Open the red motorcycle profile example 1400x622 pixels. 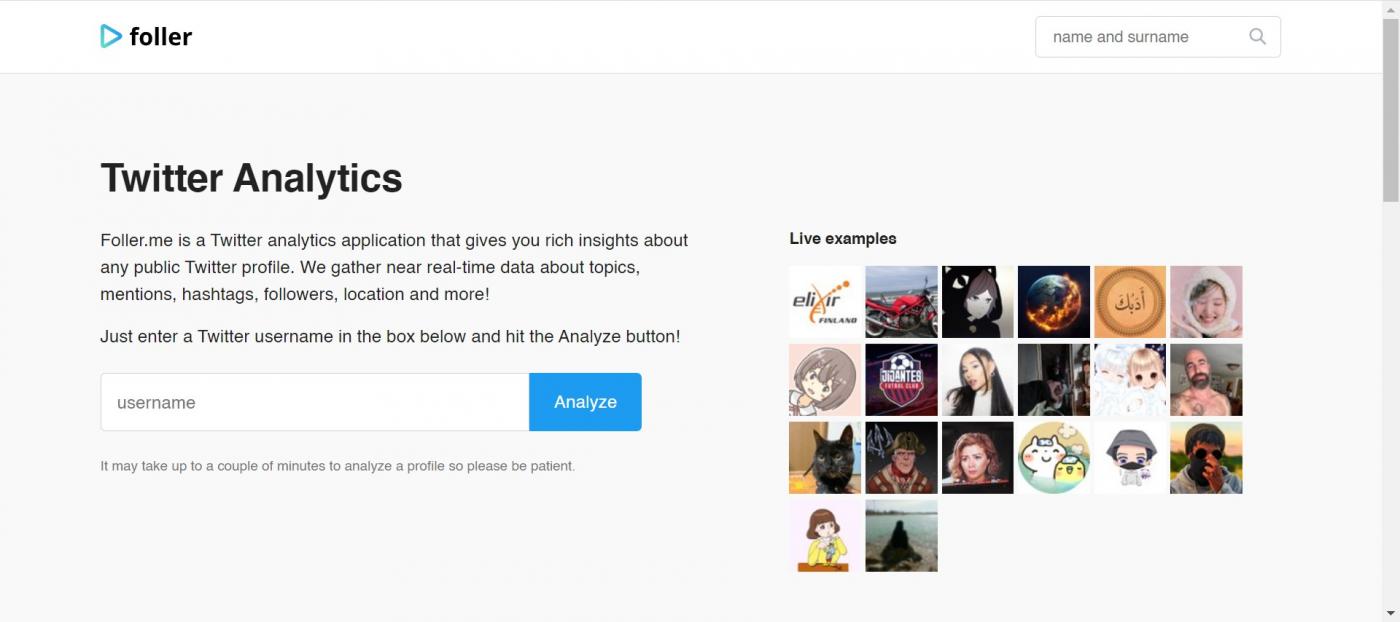[901, 302]
